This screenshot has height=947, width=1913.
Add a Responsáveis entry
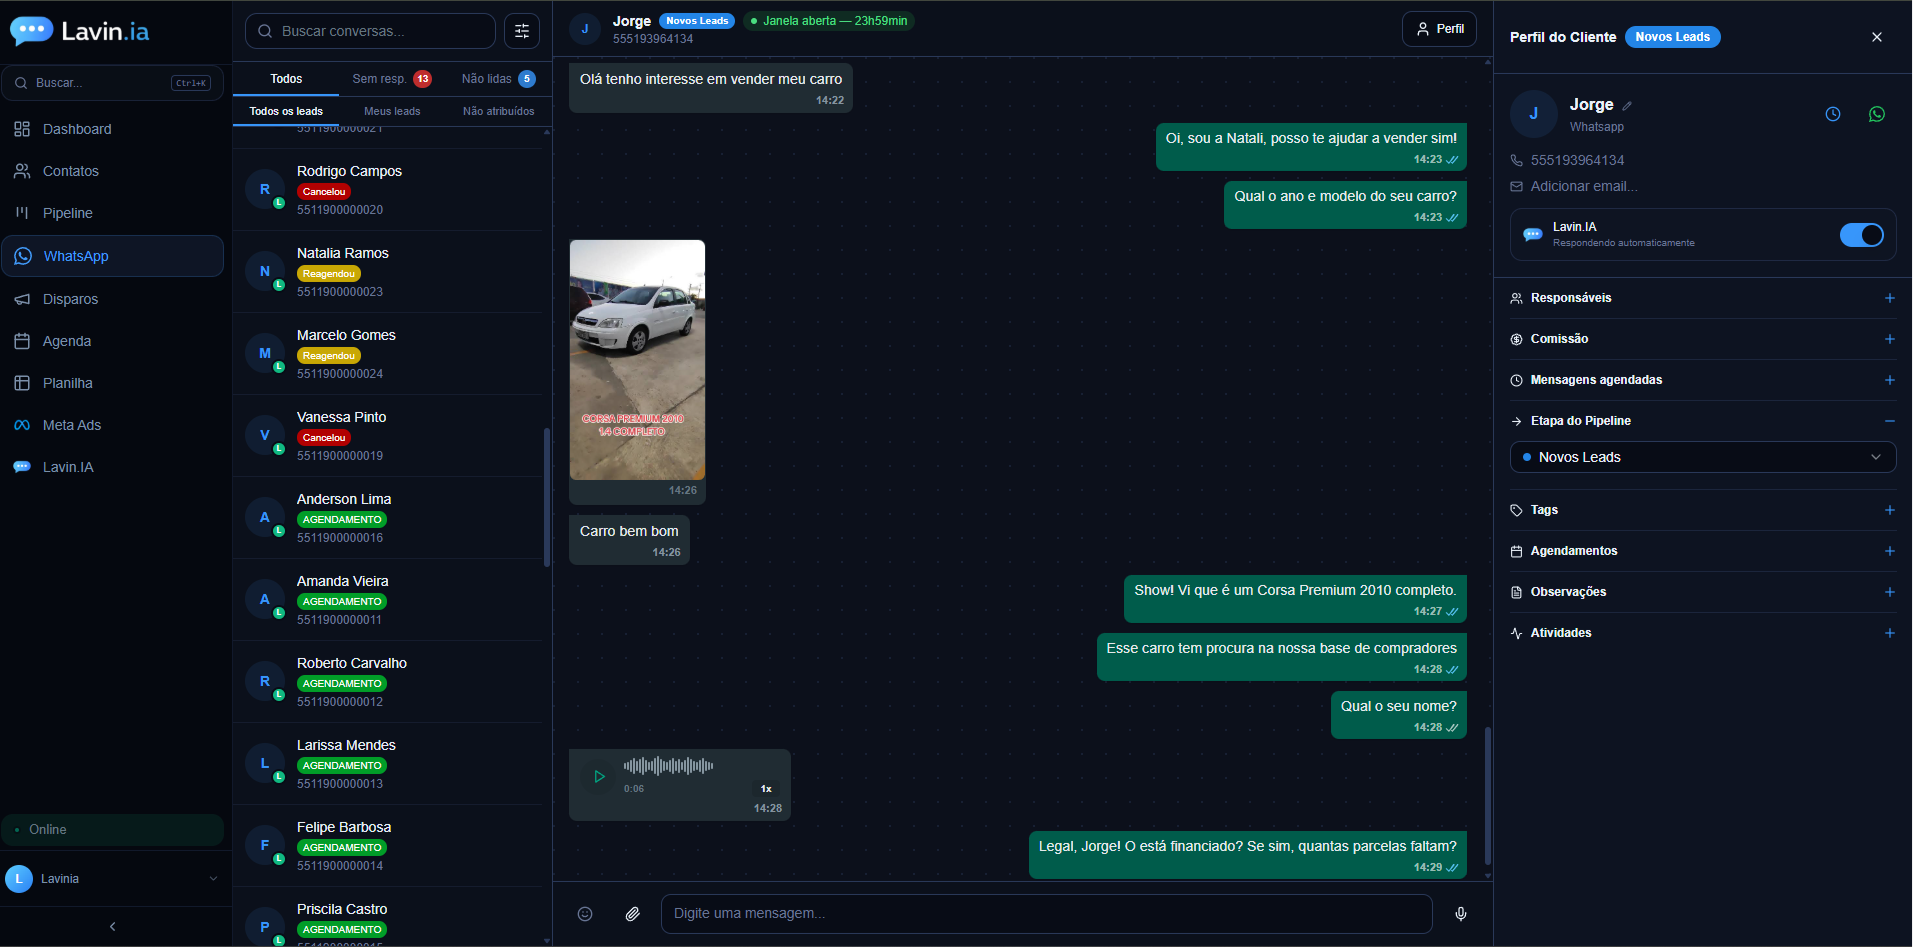[x=1890, y=298]
